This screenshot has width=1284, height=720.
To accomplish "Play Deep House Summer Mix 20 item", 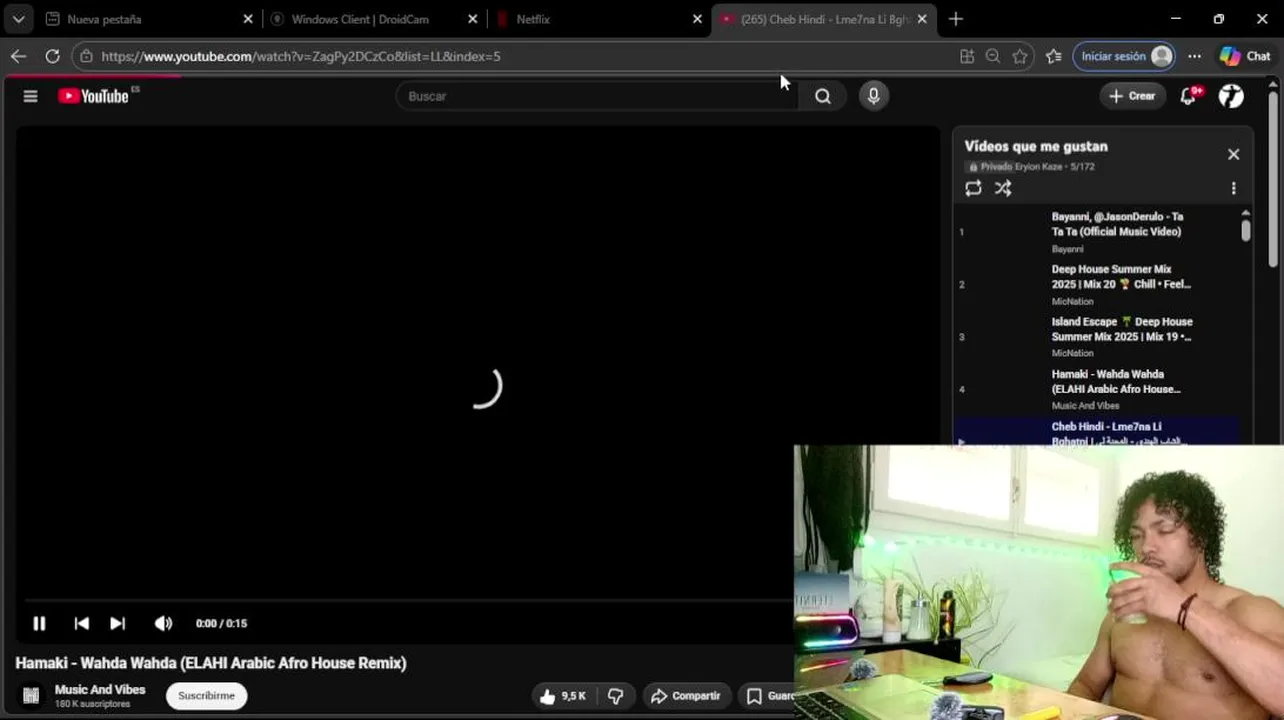I will coord(1096,284).
